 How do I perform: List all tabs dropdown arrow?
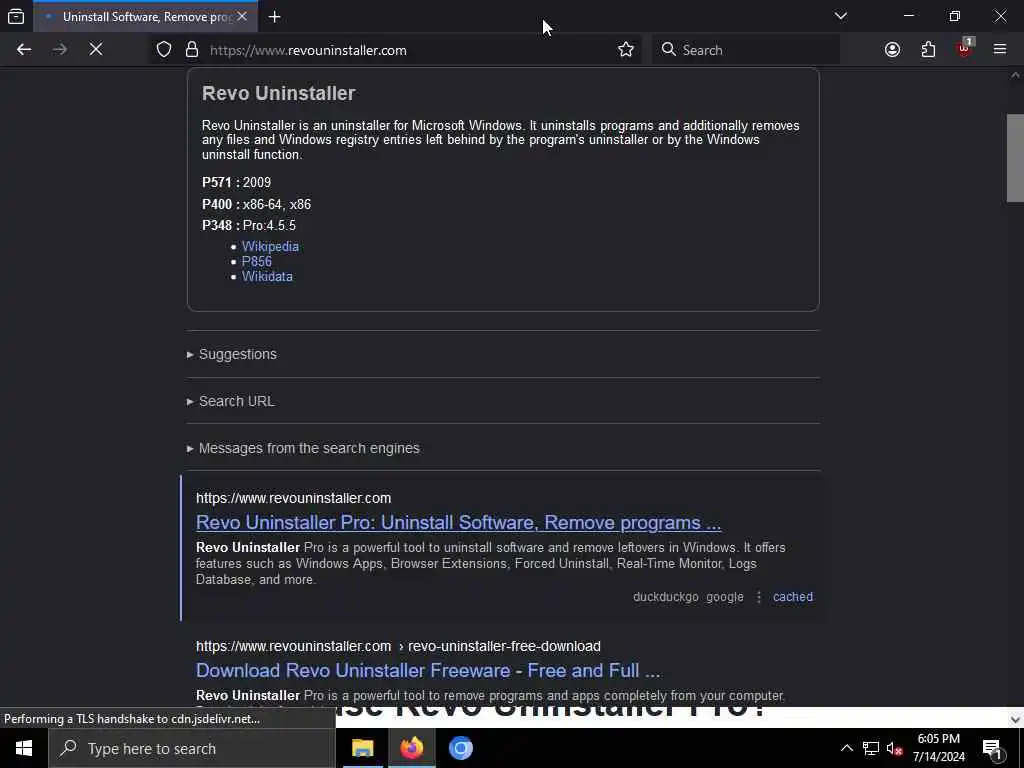click(x=841, y=16)
